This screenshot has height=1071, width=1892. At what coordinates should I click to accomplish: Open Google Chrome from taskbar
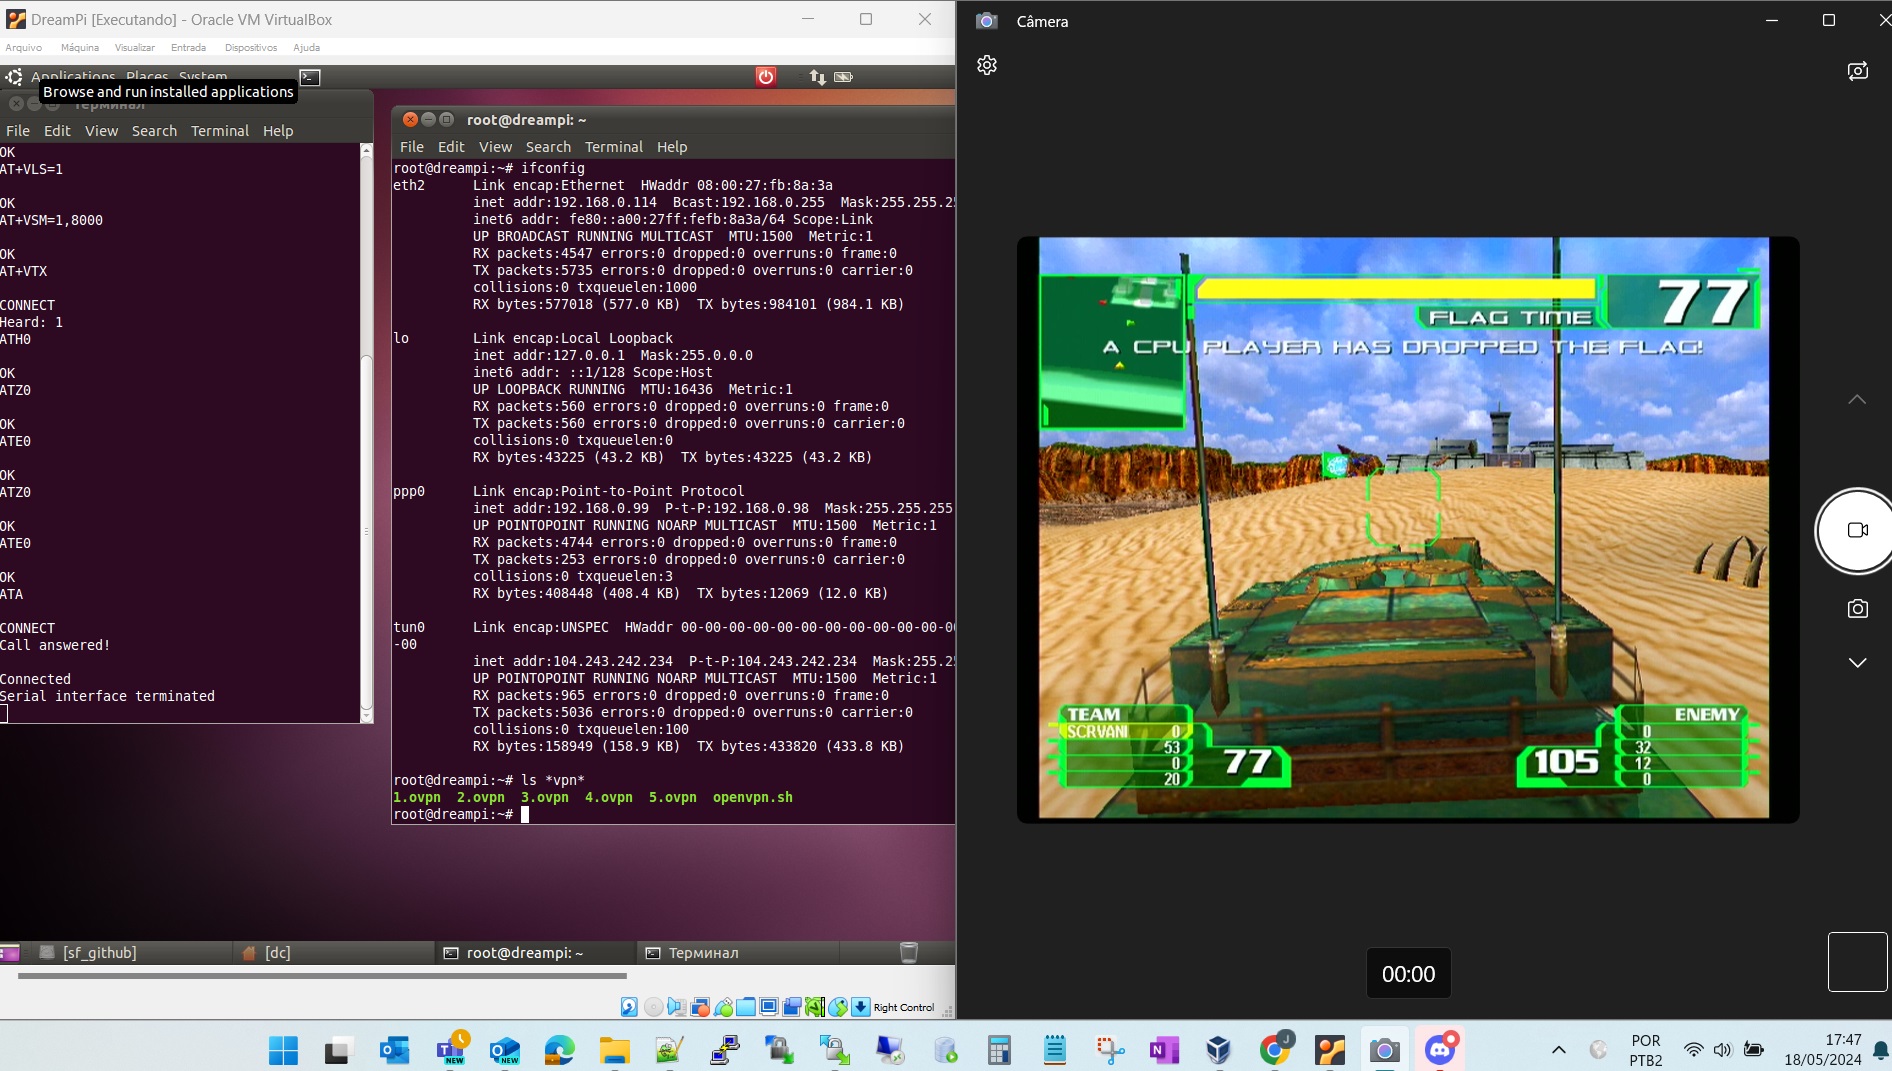coord(1275,1050)
